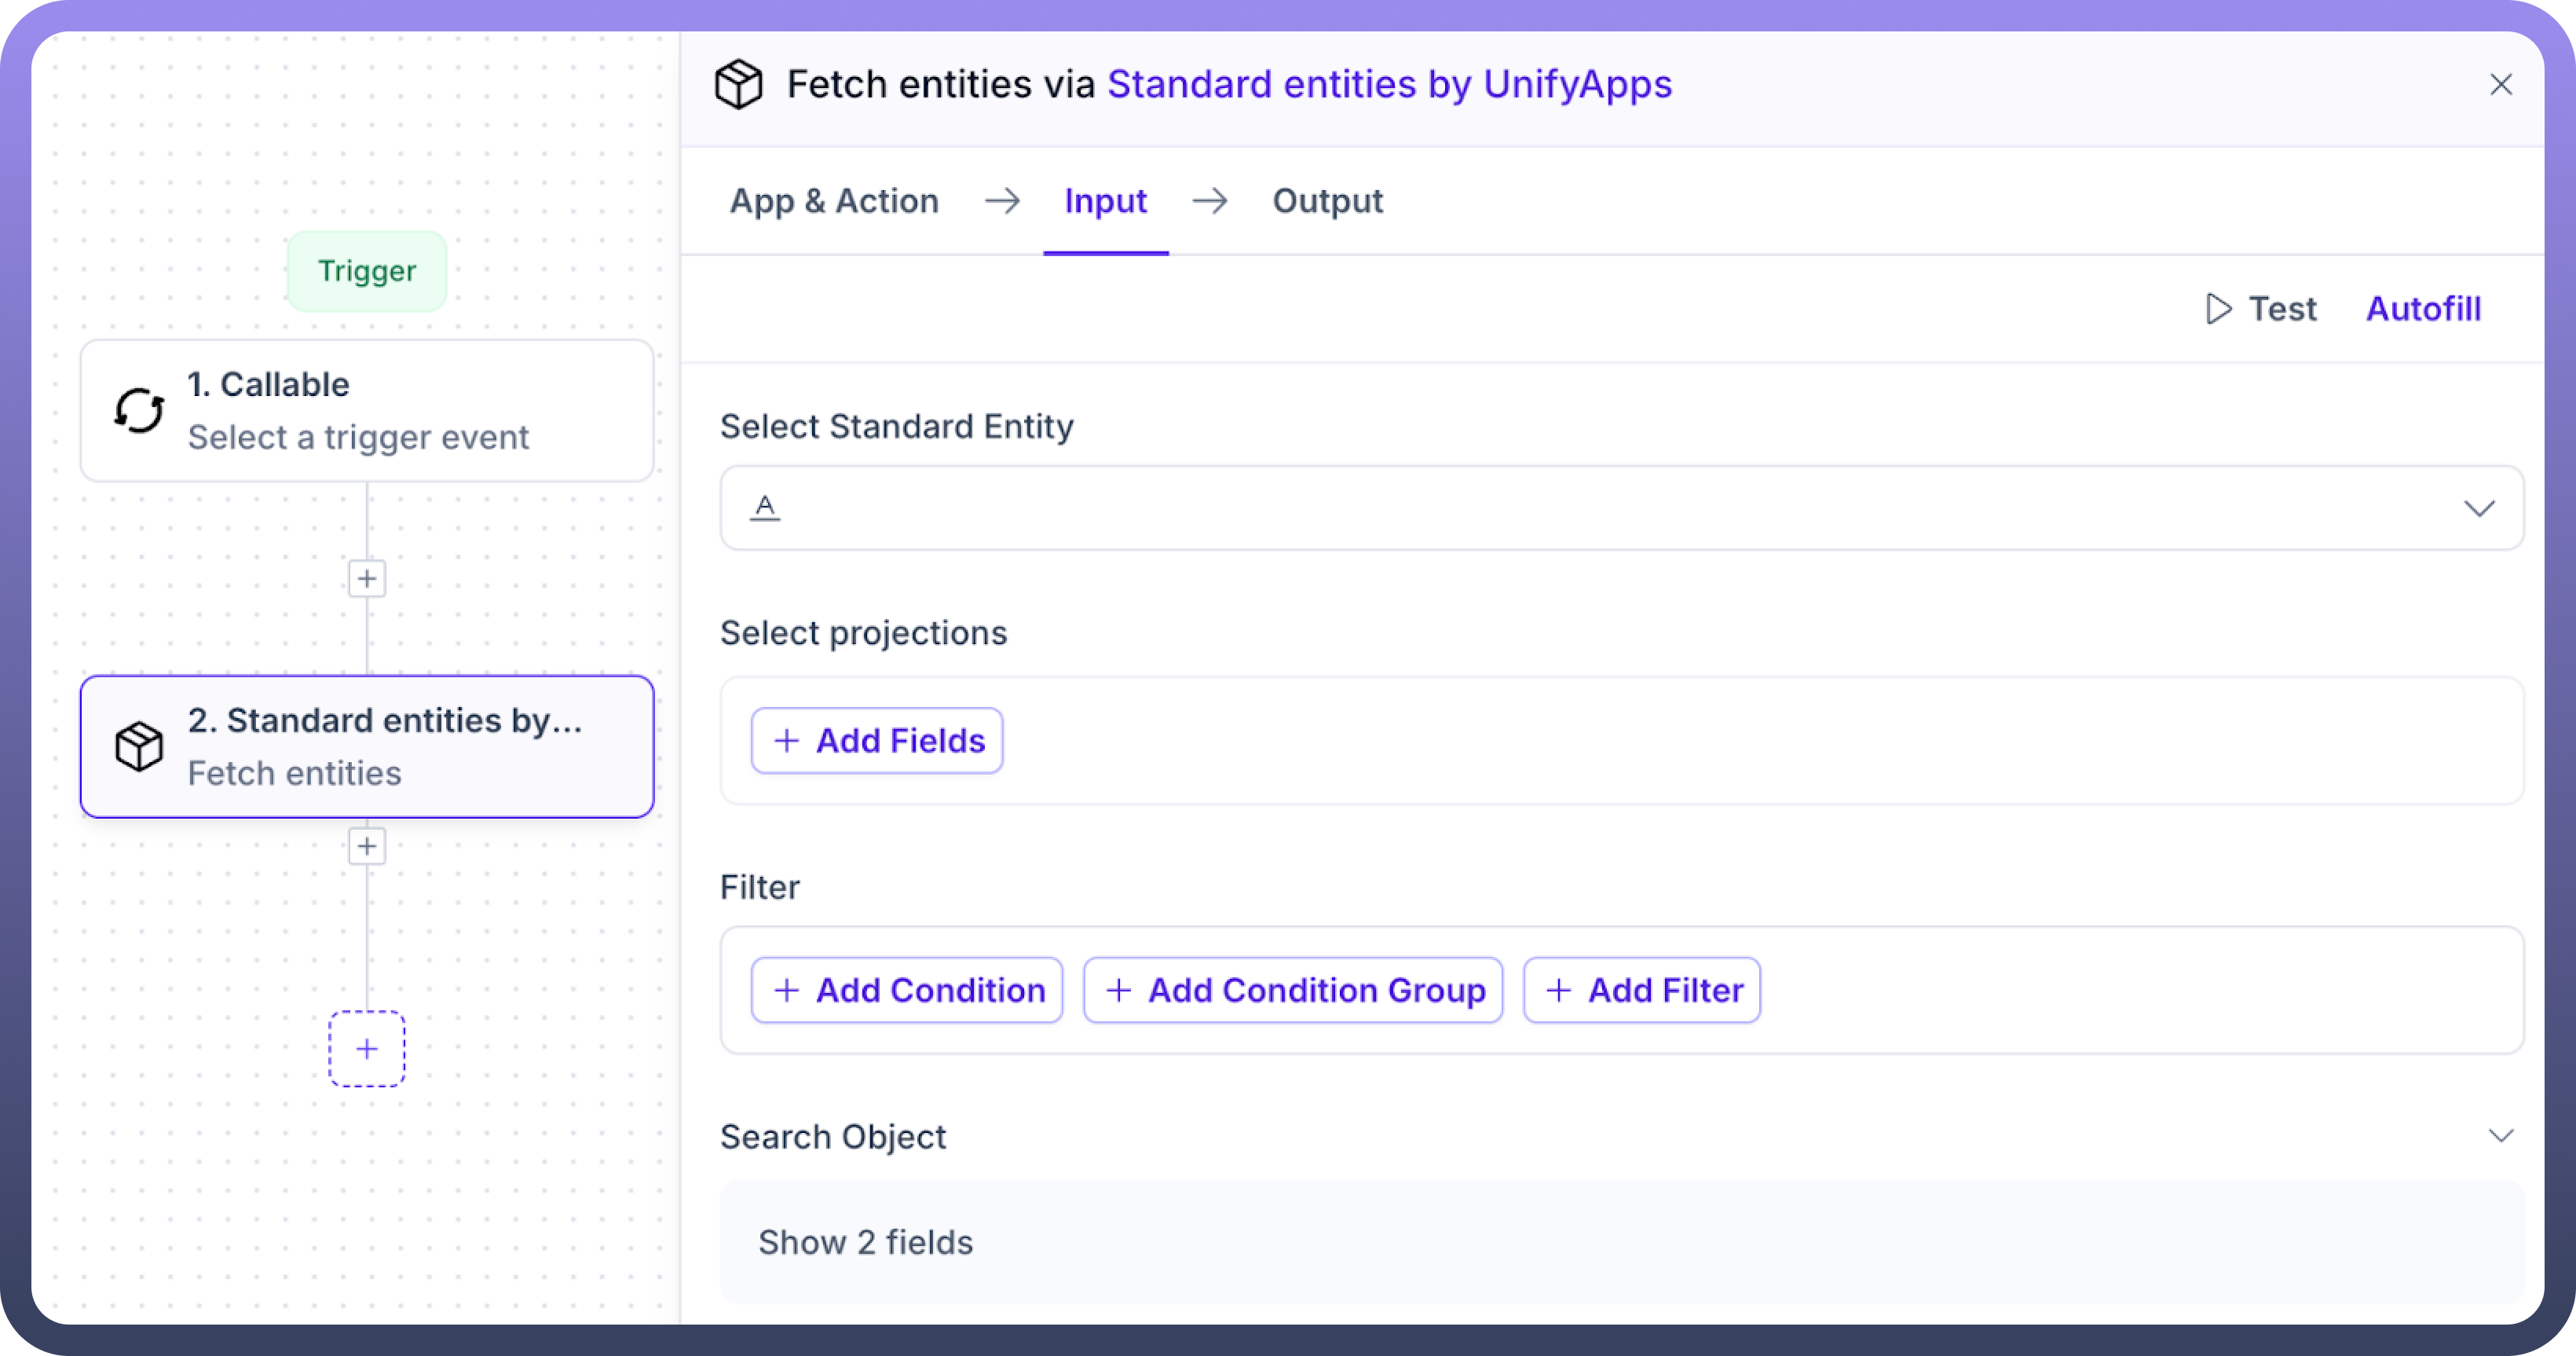2576x1356 pixels.
Task: Click the Callable trigger sync icon
Action: click(139, 410)
